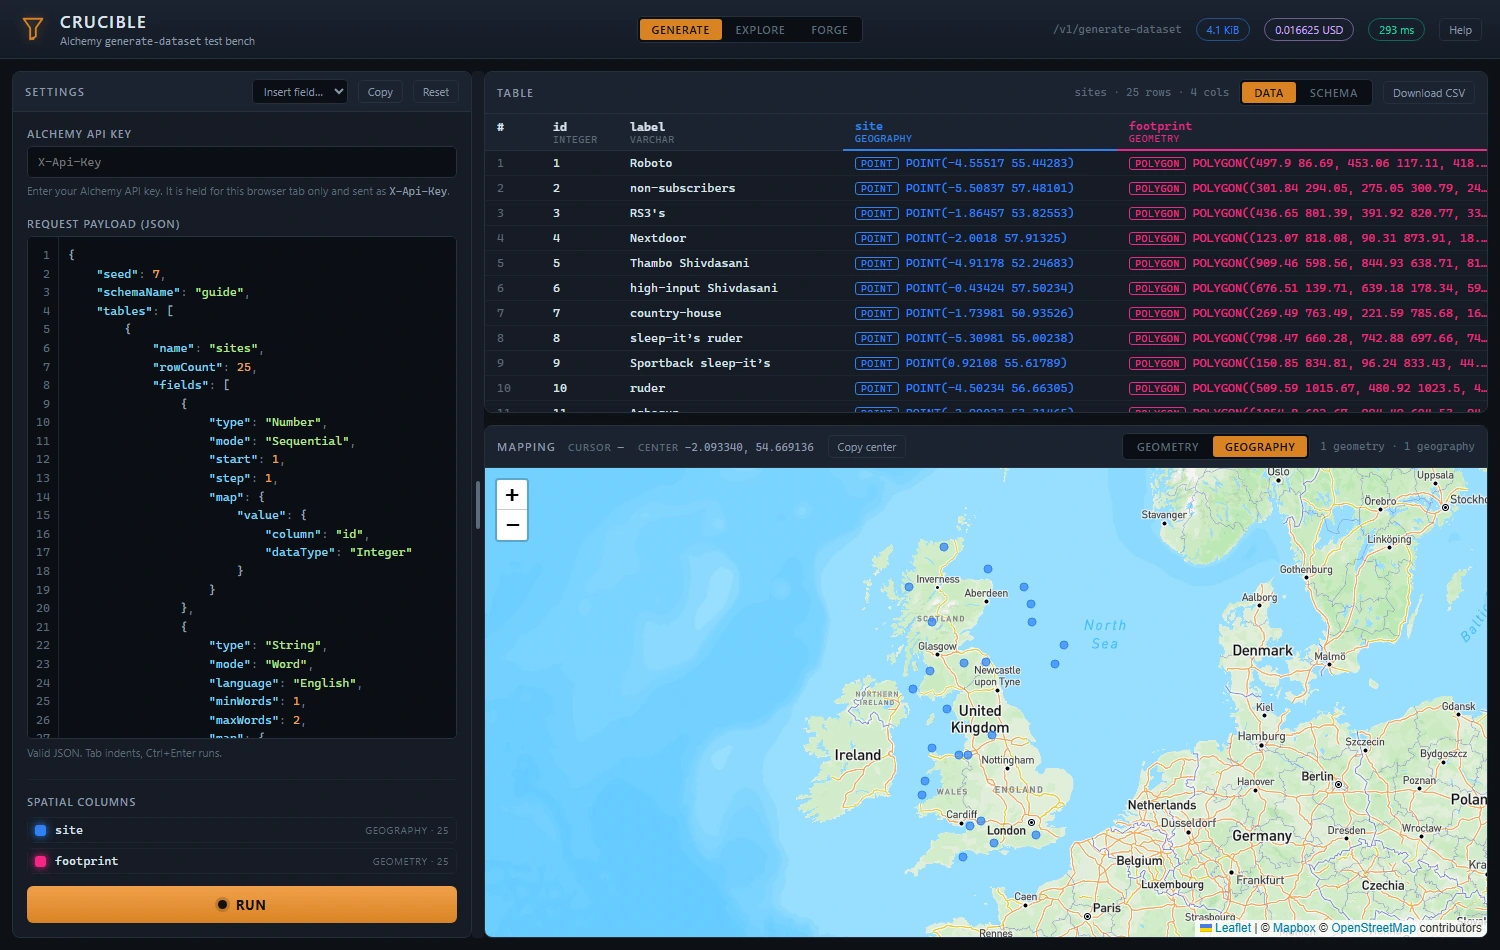The height and width of the screenshot is (950, 1500).
Task: Switch to the Forge tab
Action: (x=829, y=30)
